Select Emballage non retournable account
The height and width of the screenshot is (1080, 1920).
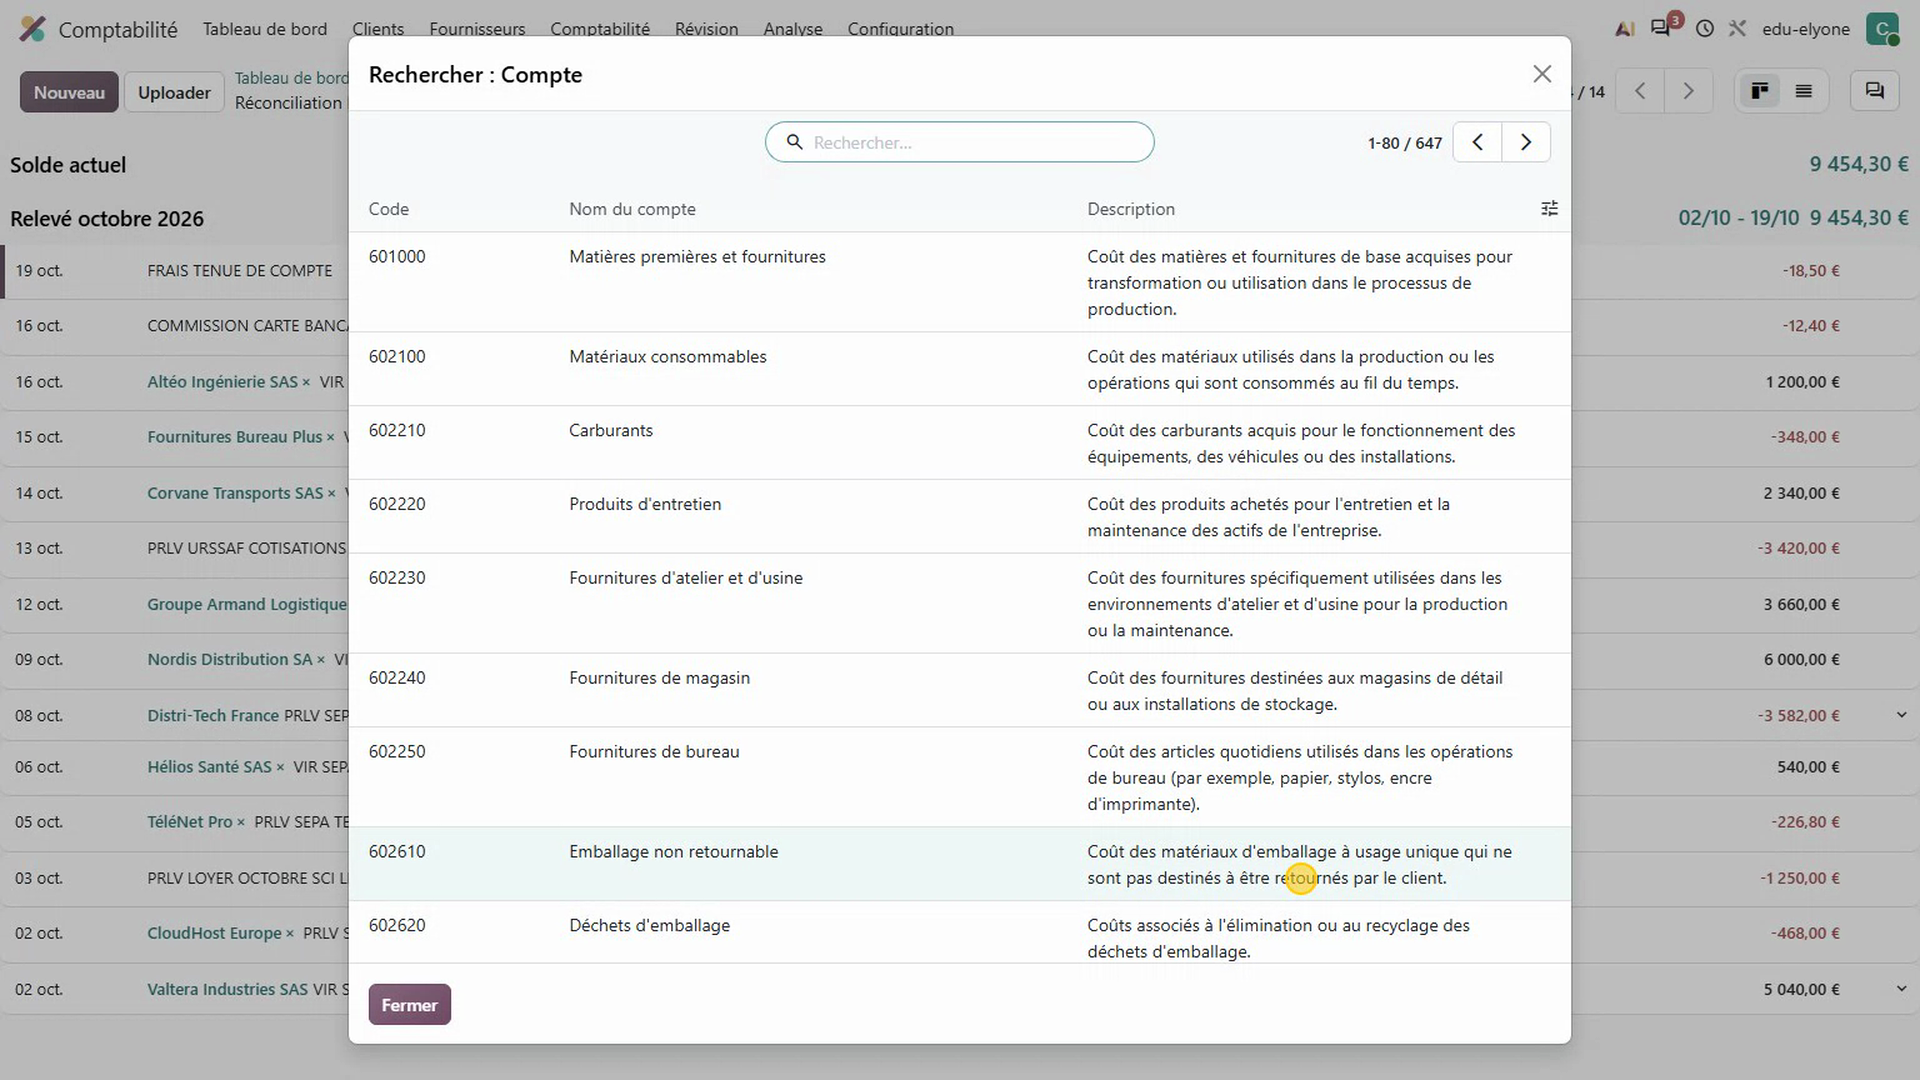click(x=960, y=864)
